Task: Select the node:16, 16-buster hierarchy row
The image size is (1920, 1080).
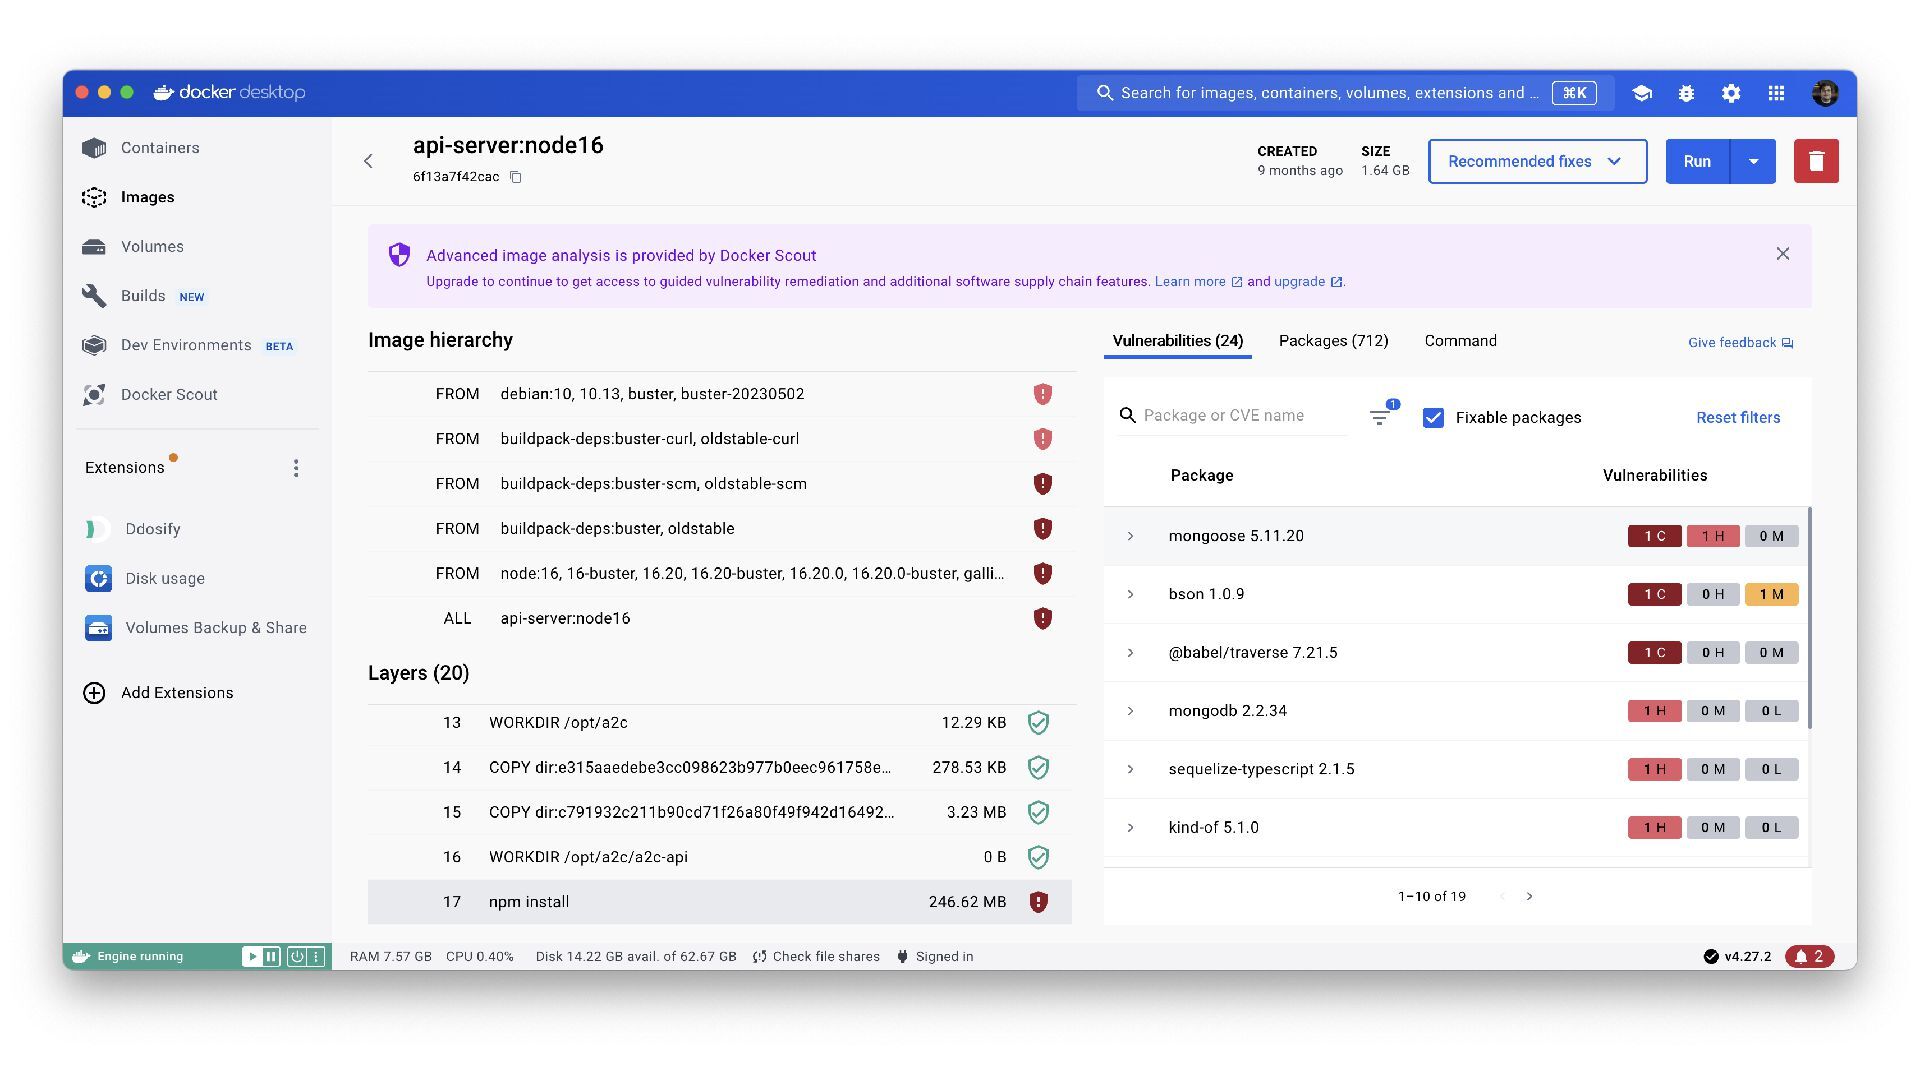Action: coord(722,574)
